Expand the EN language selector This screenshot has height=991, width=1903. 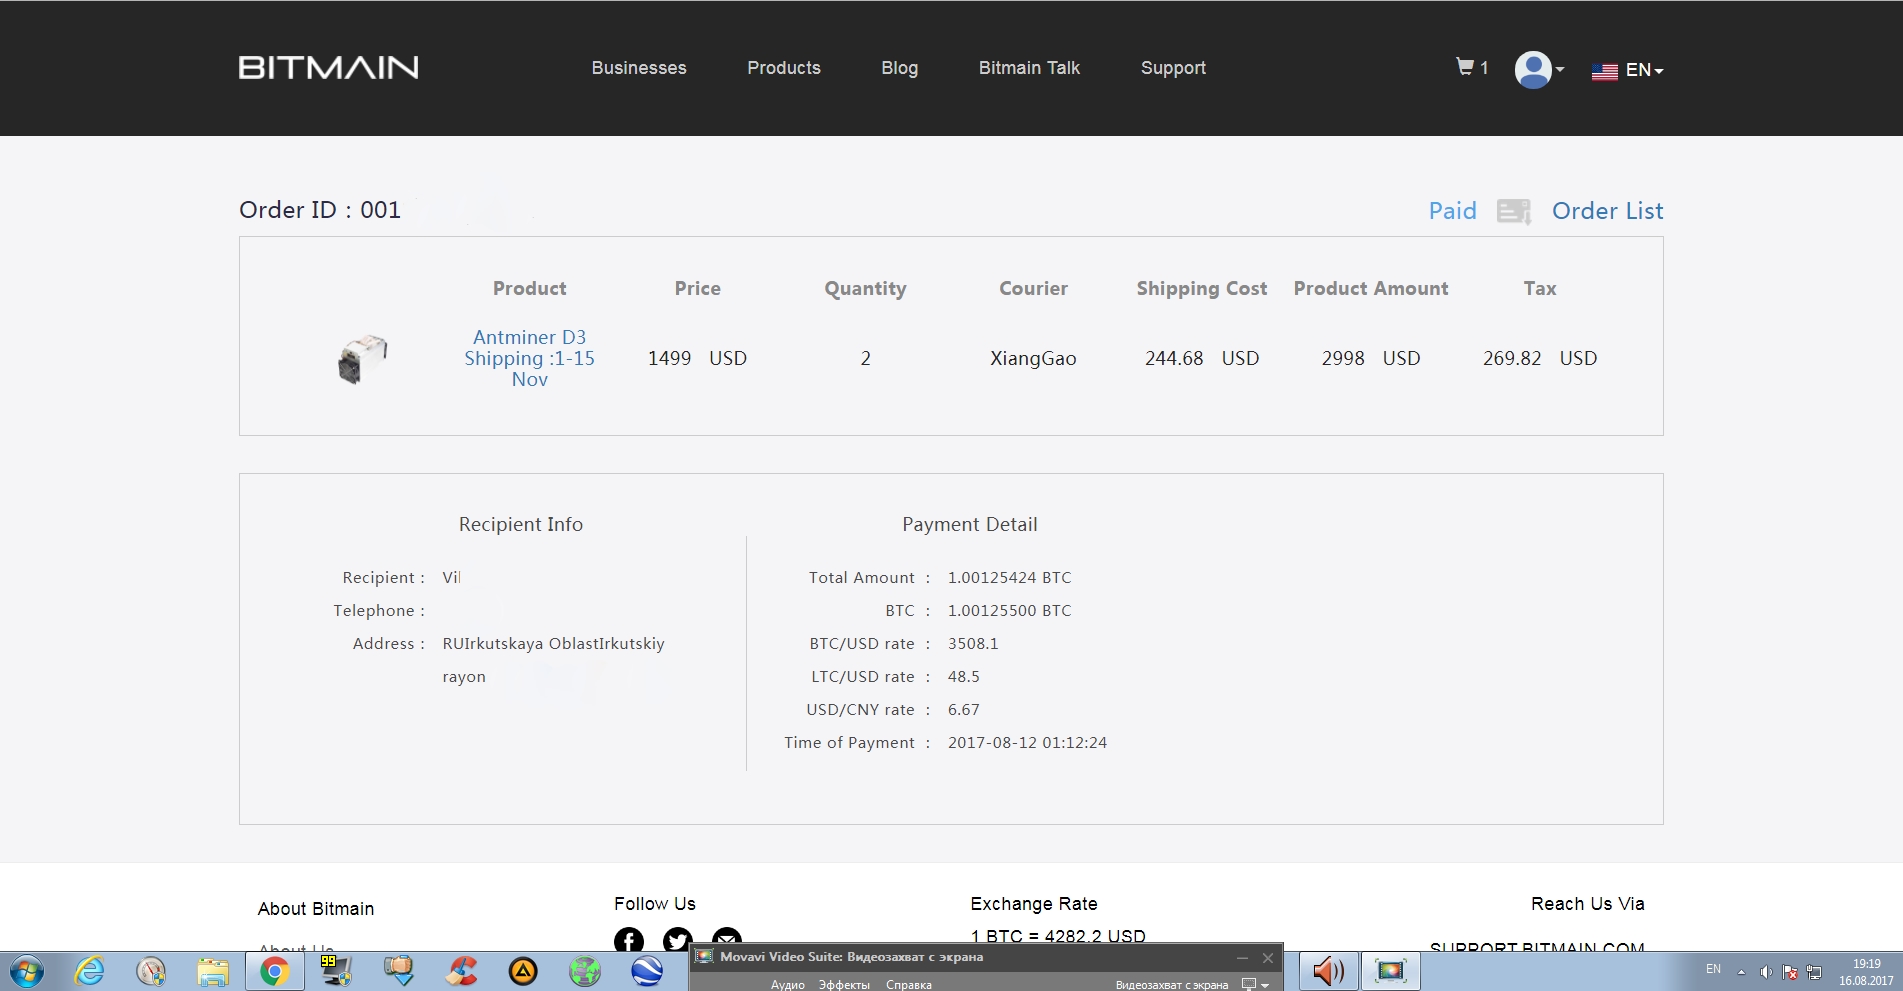pyautogui.click(x=1644, y=70)
